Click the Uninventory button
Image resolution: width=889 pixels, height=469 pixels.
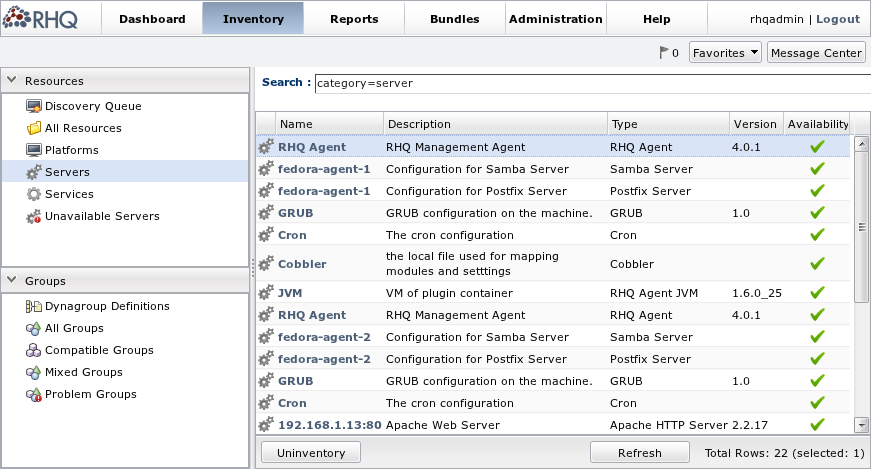311,453
